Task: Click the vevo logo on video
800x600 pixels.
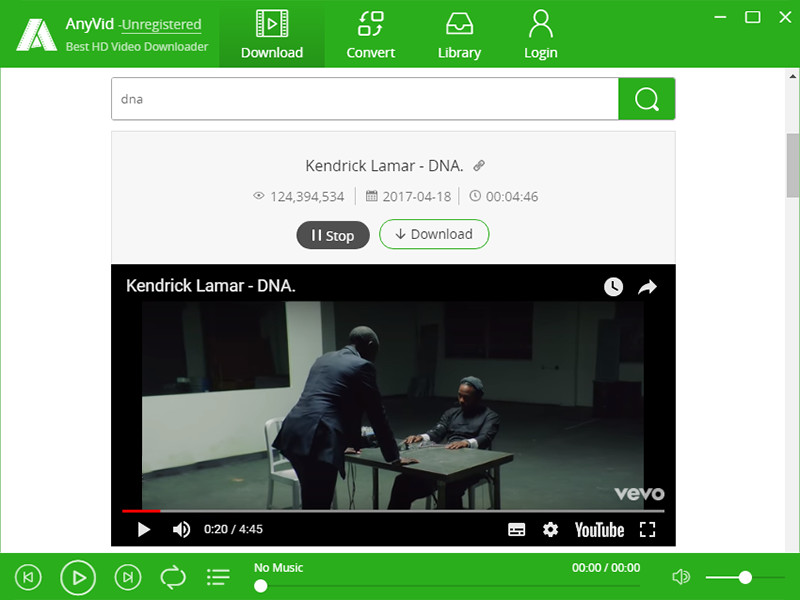Action: pos(639,493)
